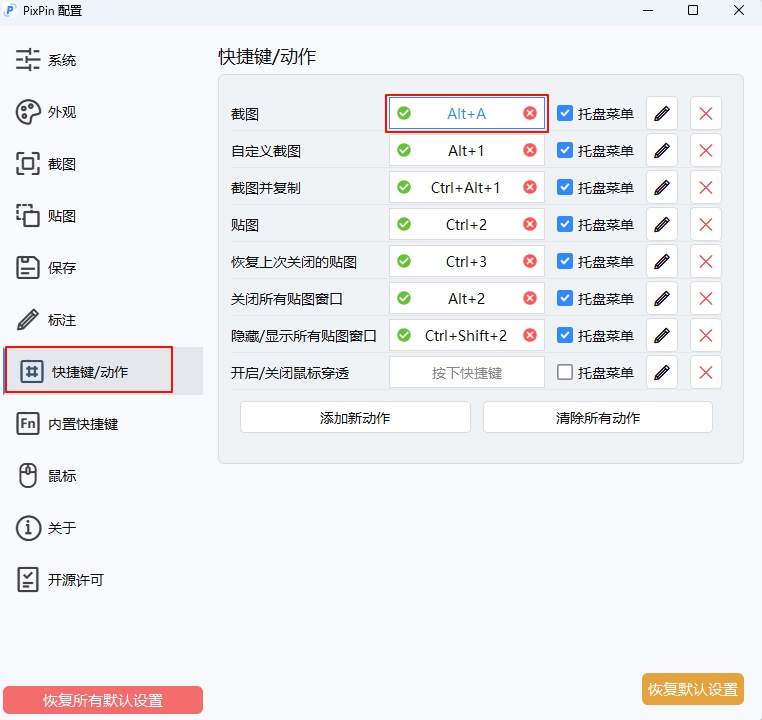Open the 系统 settings section
762x720 pixels.
point(60,60)
